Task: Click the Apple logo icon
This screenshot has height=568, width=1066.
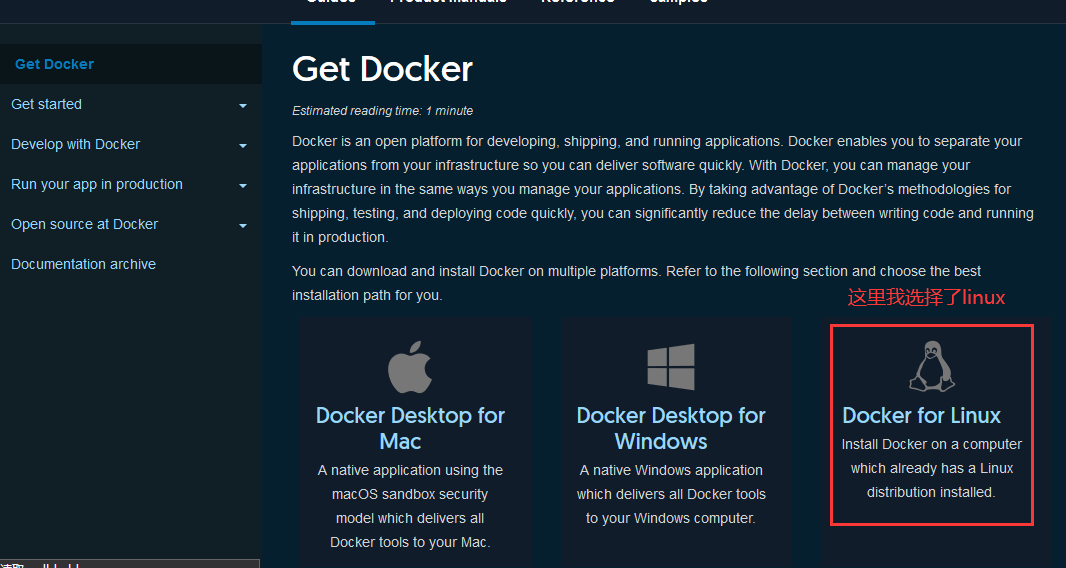Action: 410,367
